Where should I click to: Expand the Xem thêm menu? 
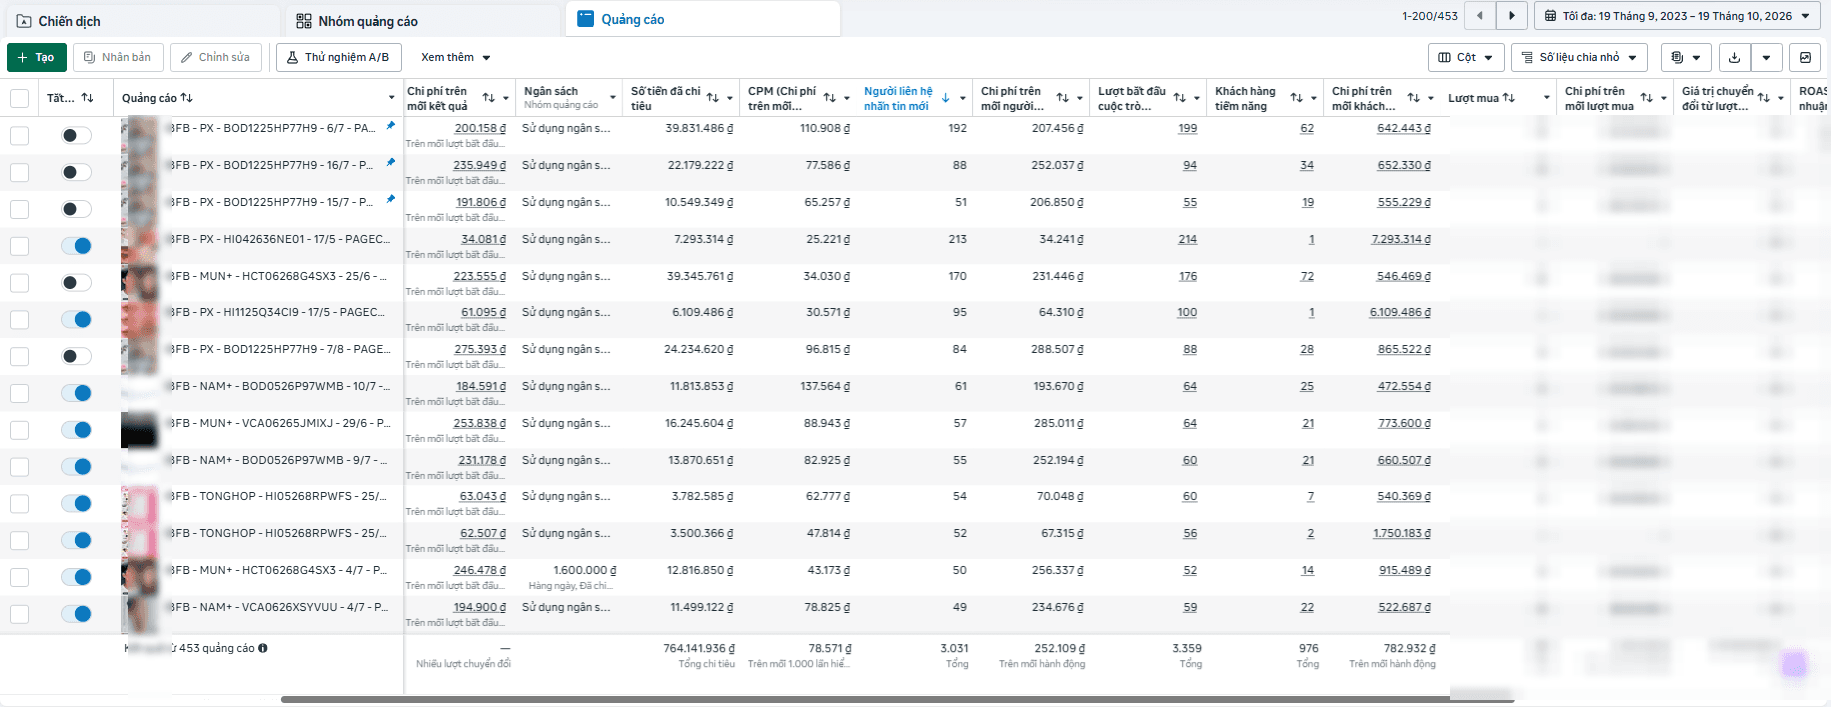tap(455, 57)
